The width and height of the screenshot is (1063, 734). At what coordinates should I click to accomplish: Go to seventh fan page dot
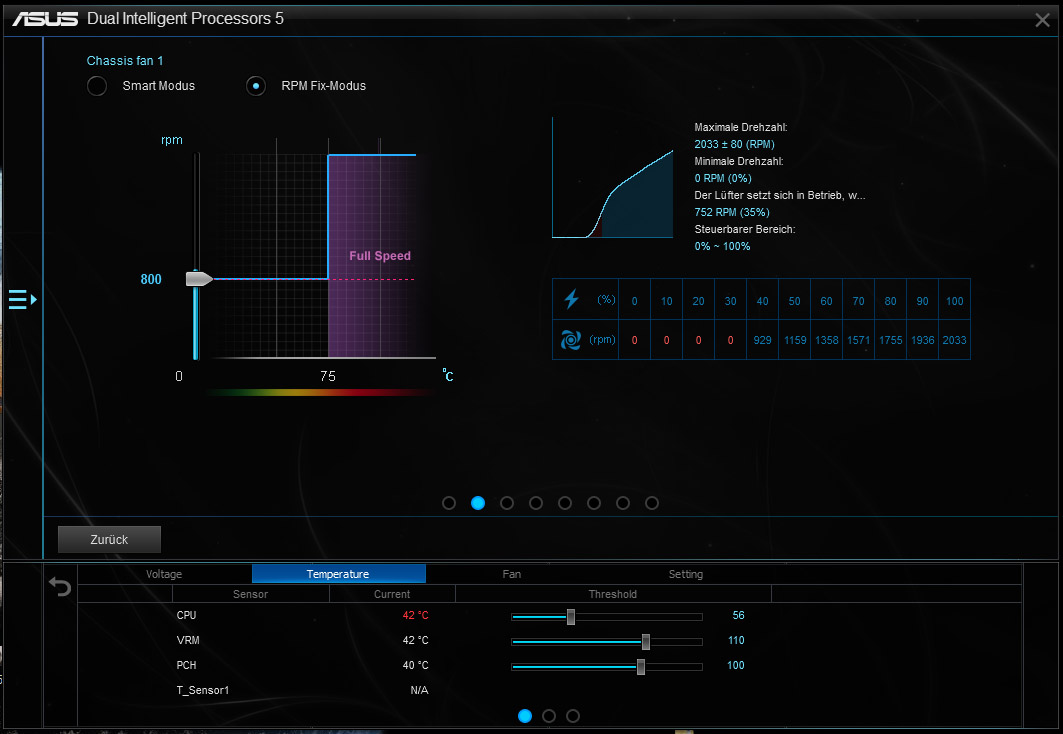click(x=623, y=503)
